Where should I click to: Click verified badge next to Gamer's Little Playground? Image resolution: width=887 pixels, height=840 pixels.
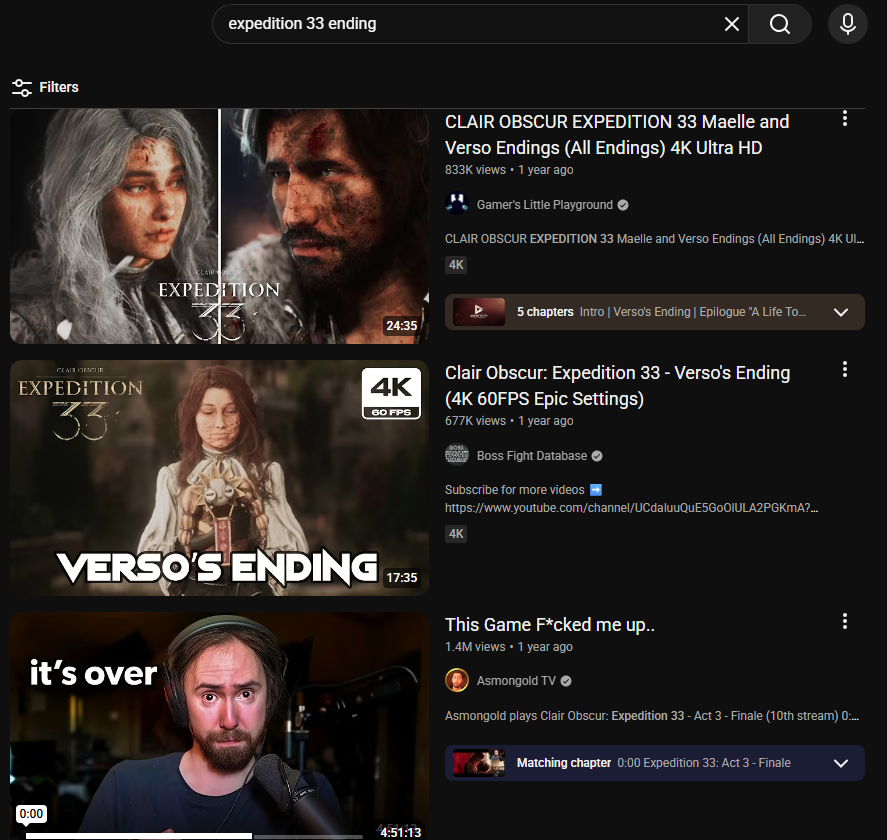pos(623,205)
